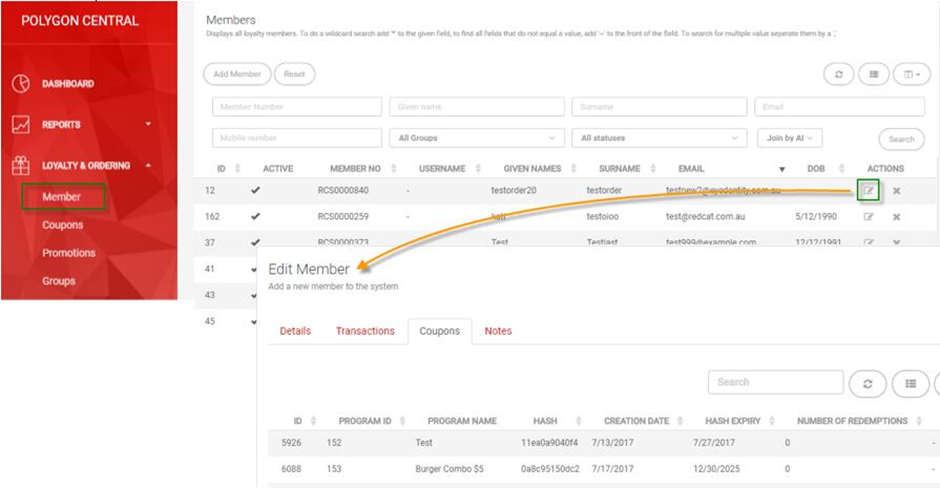940x489 pixels.
Task: Sort coupons by Hash Expiry
Action: [x=772, y=421]
